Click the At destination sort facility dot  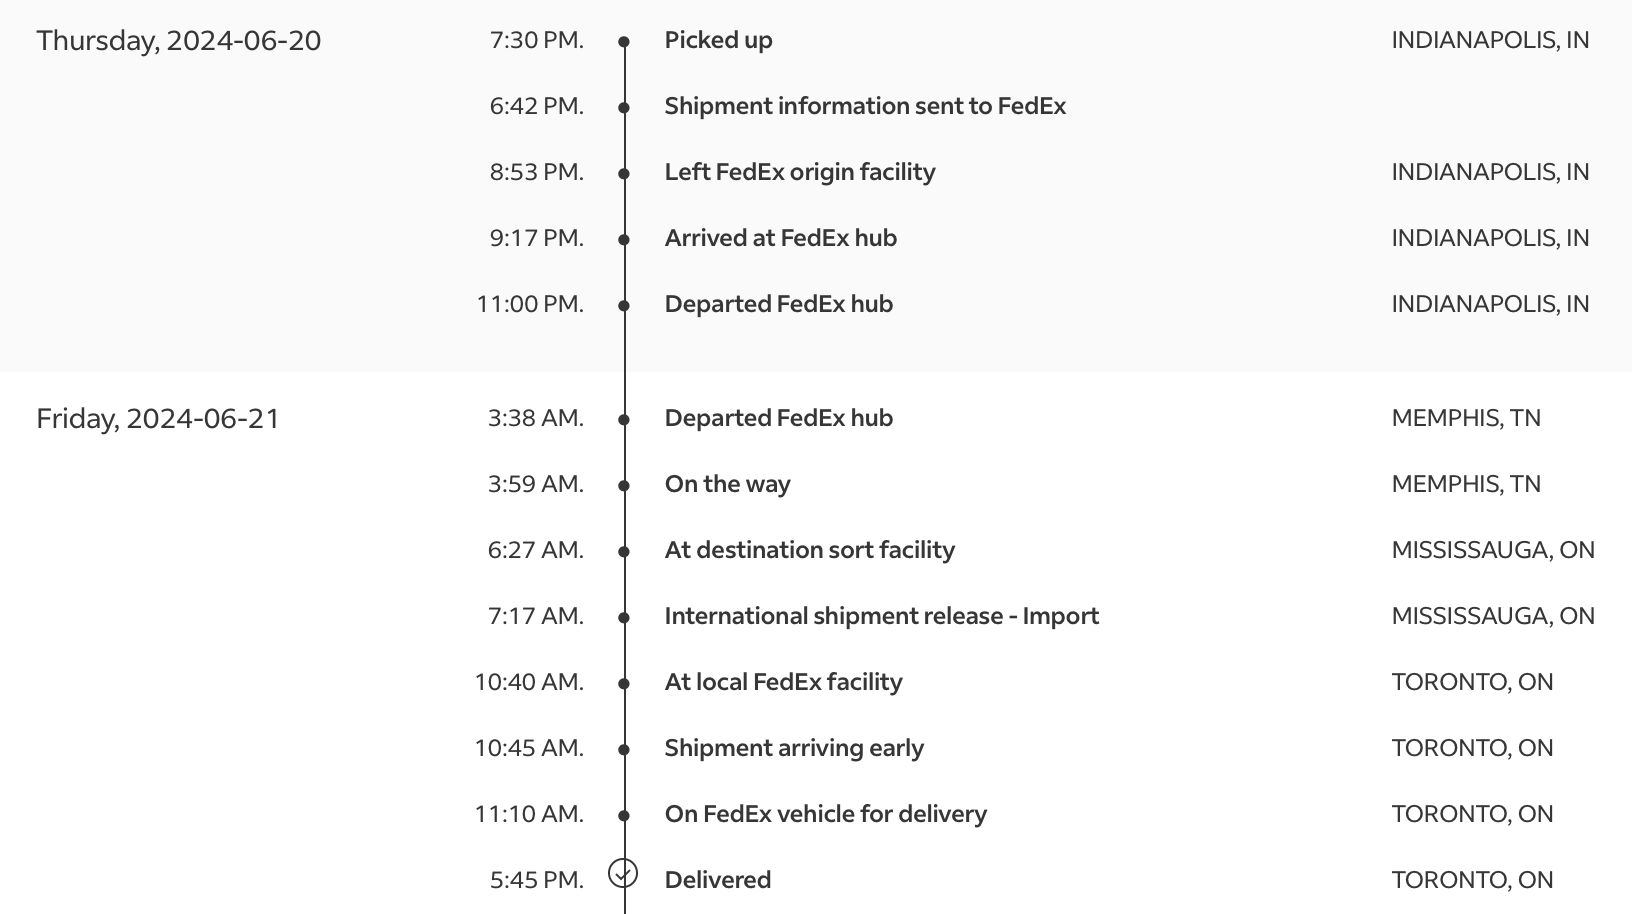click(x=624, y=552)
